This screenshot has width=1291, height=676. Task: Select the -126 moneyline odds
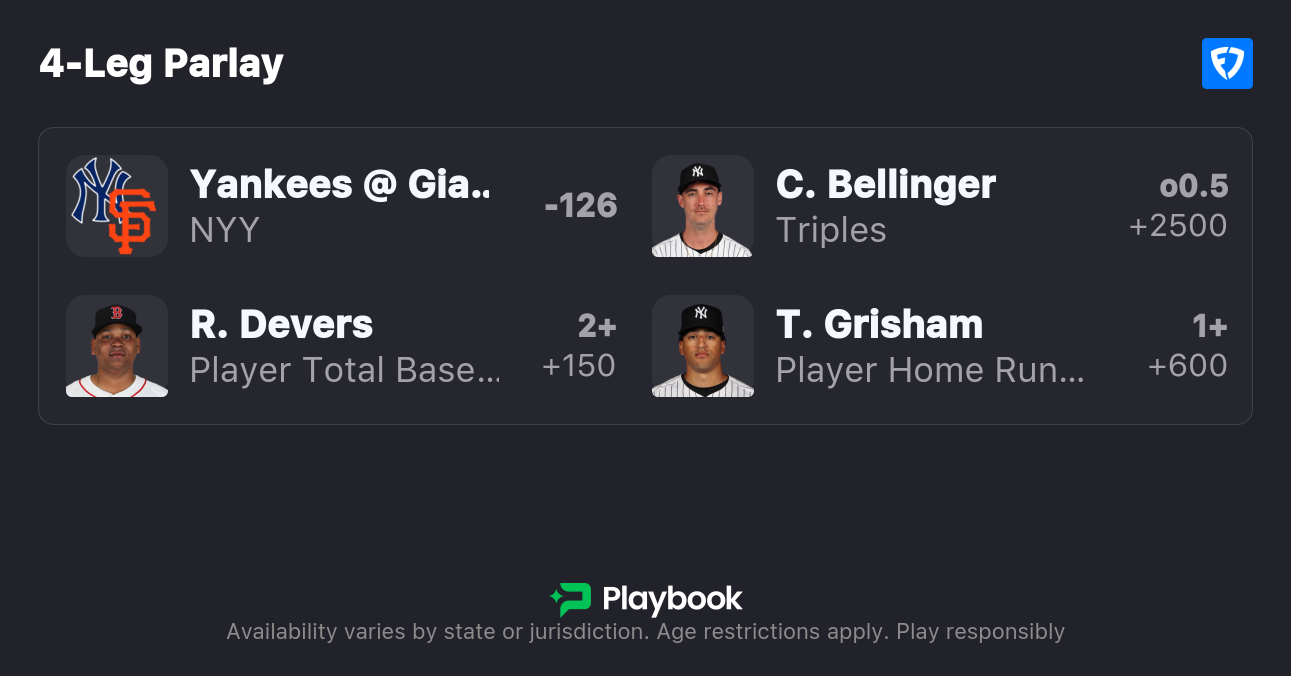click(581, 206)
